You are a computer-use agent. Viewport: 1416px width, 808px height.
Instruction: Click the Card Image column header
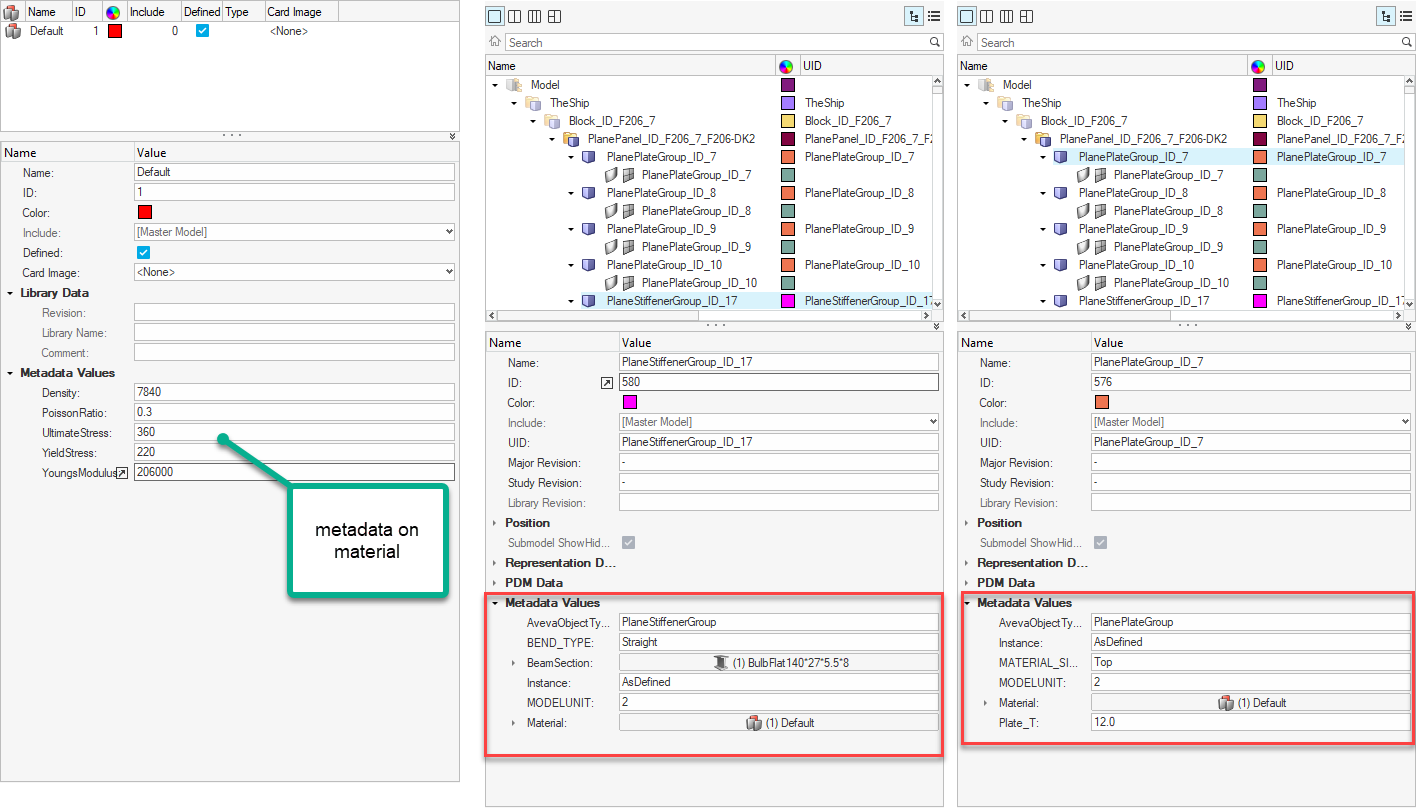(x=301, y=12)
